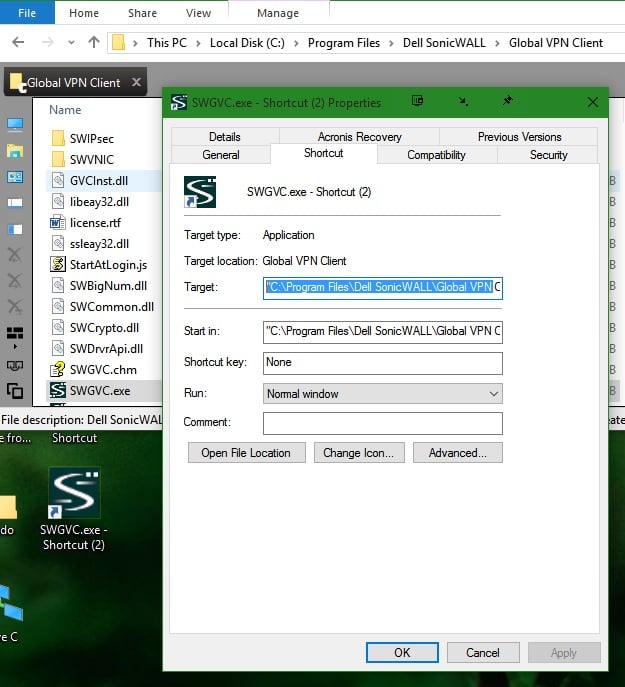Select ssleay32.dll file icon
Screen dimensions: 625x687
tap(58, 243)
